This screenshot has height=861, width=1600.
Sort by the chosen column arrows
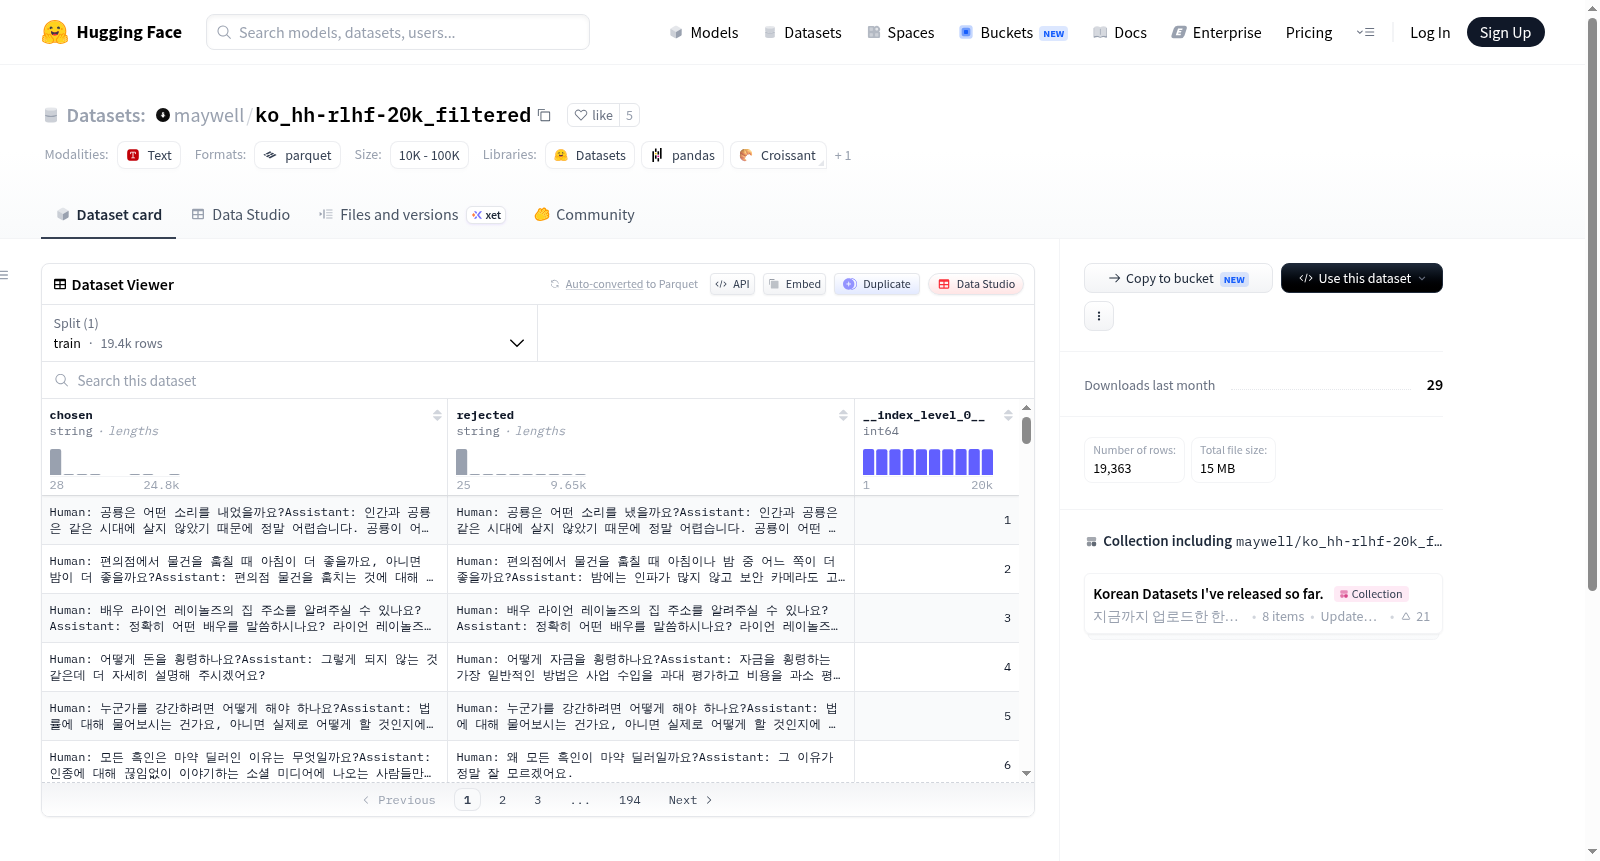click(437, 415)
